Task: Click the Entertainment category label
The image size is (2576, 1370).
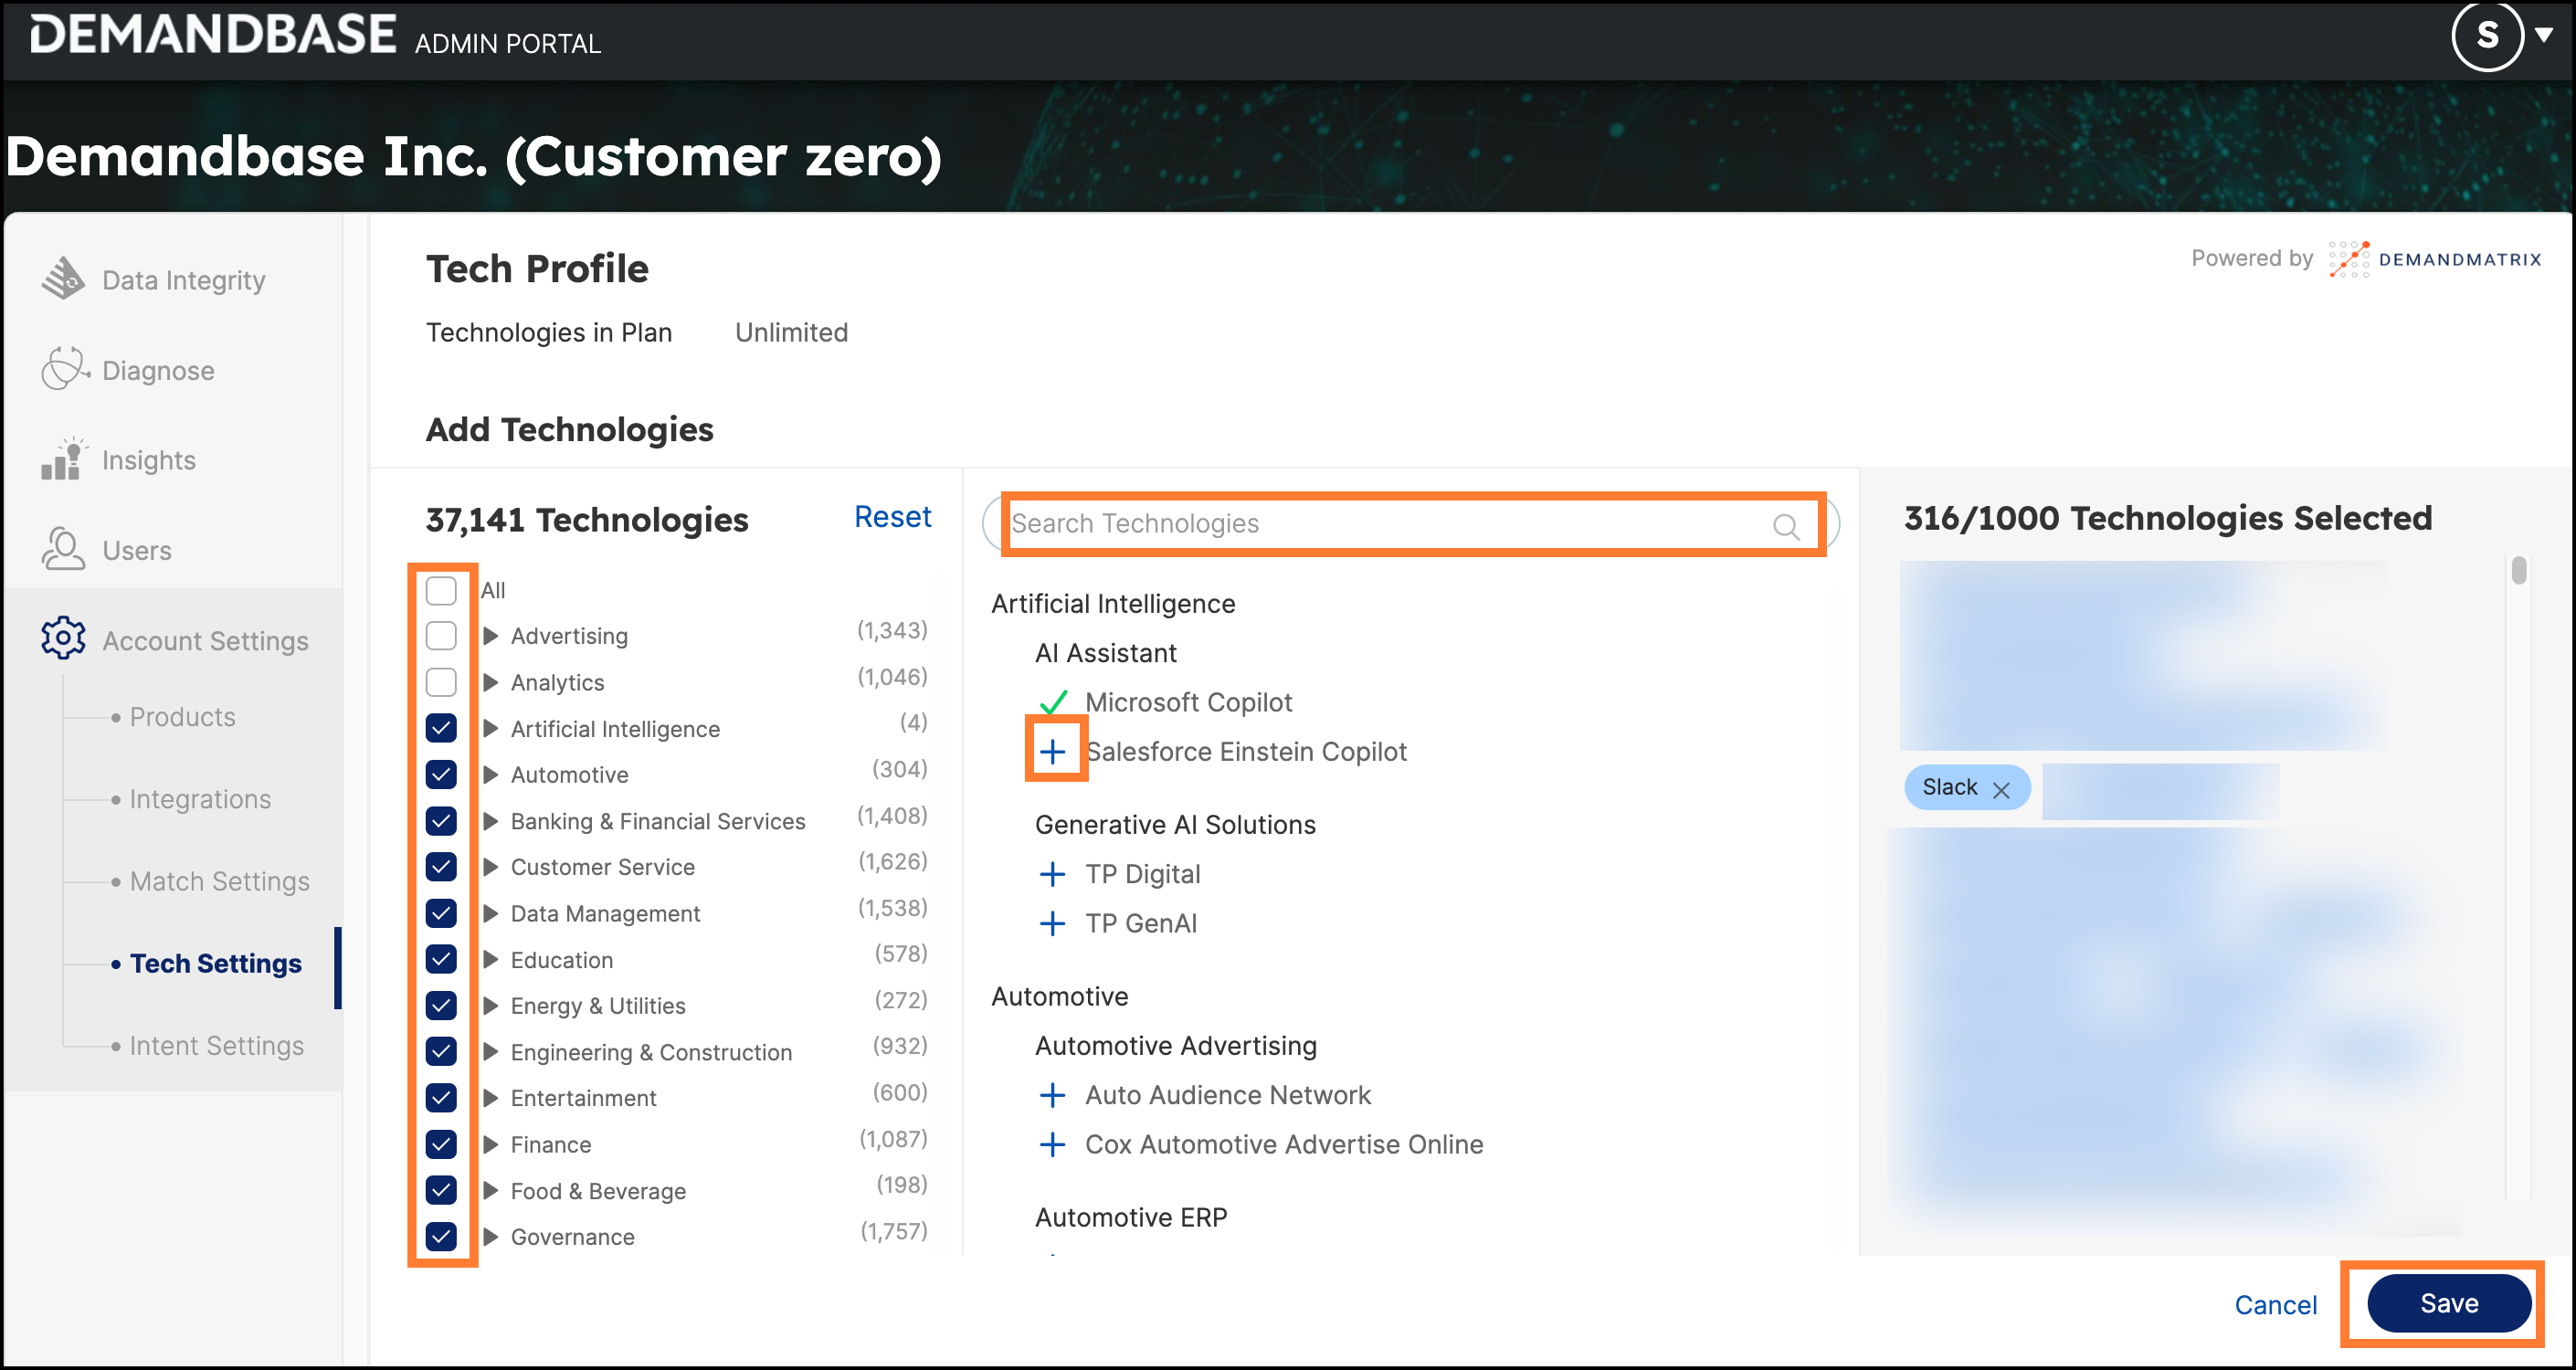Action: click(584, 1098)
